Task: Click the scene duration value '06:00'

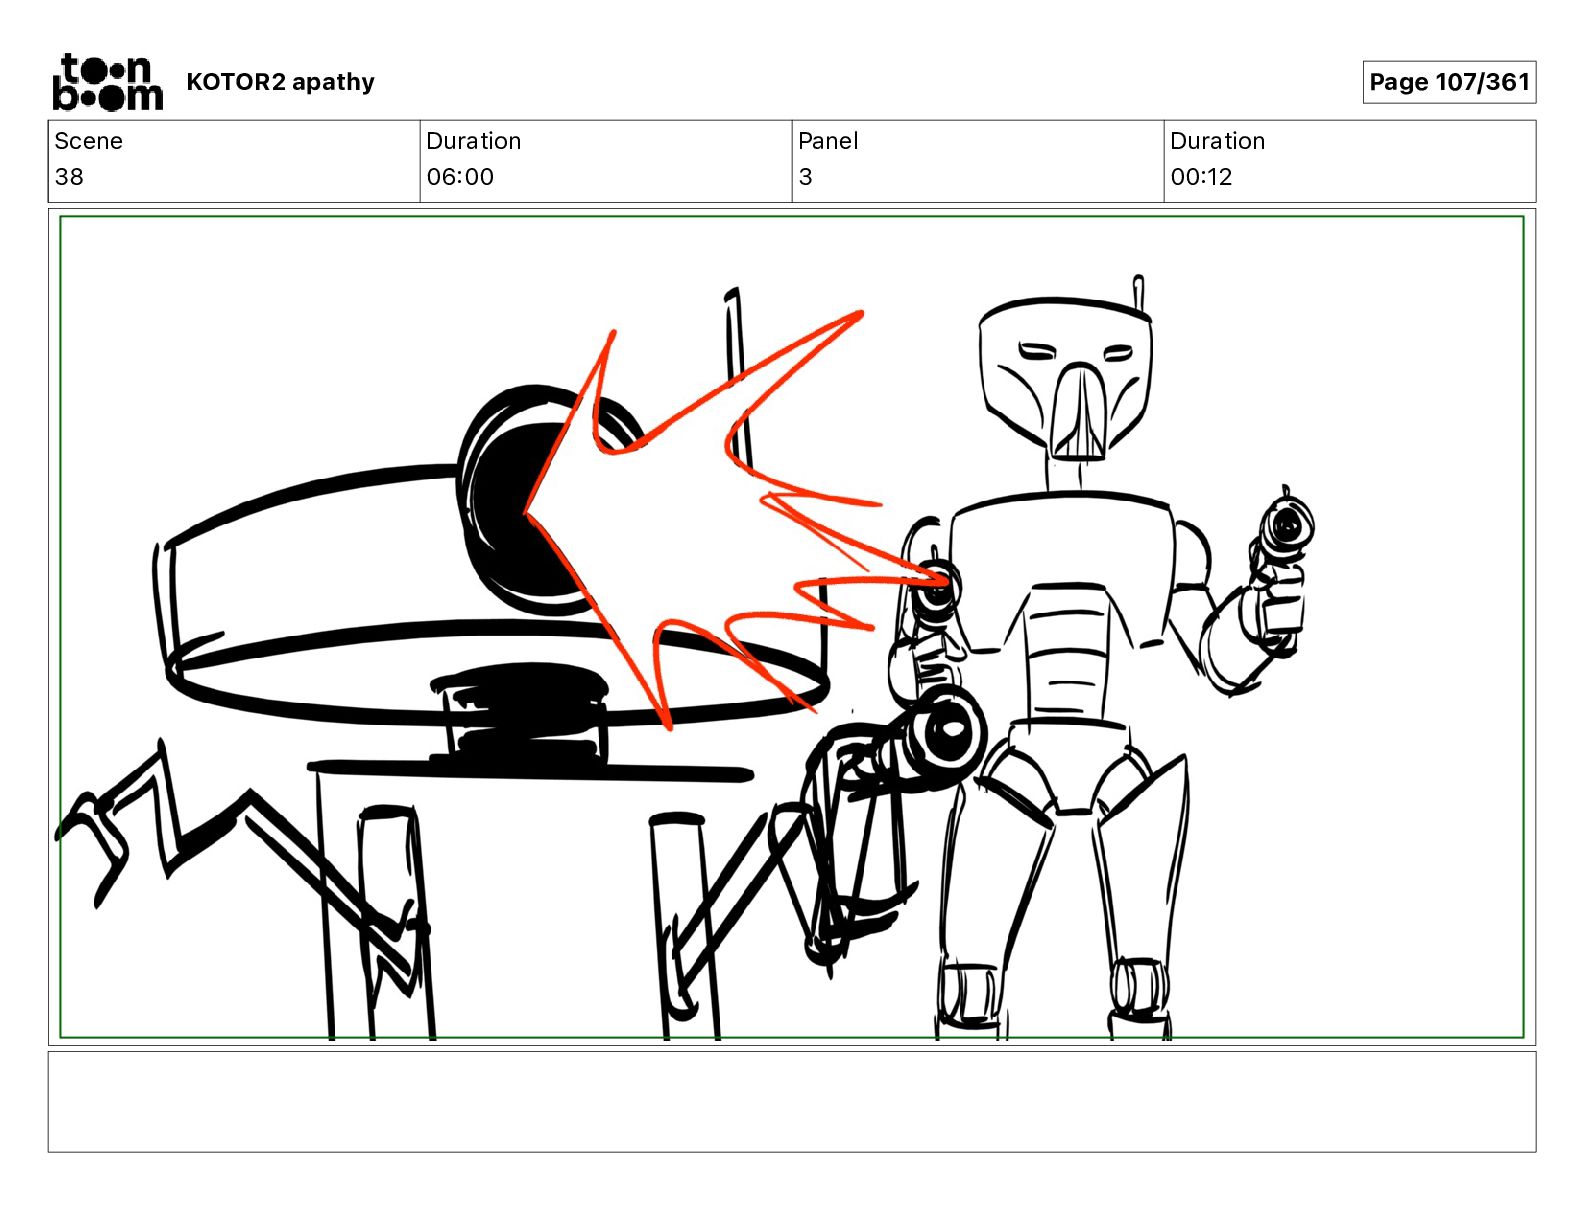Action: point(460,177)
